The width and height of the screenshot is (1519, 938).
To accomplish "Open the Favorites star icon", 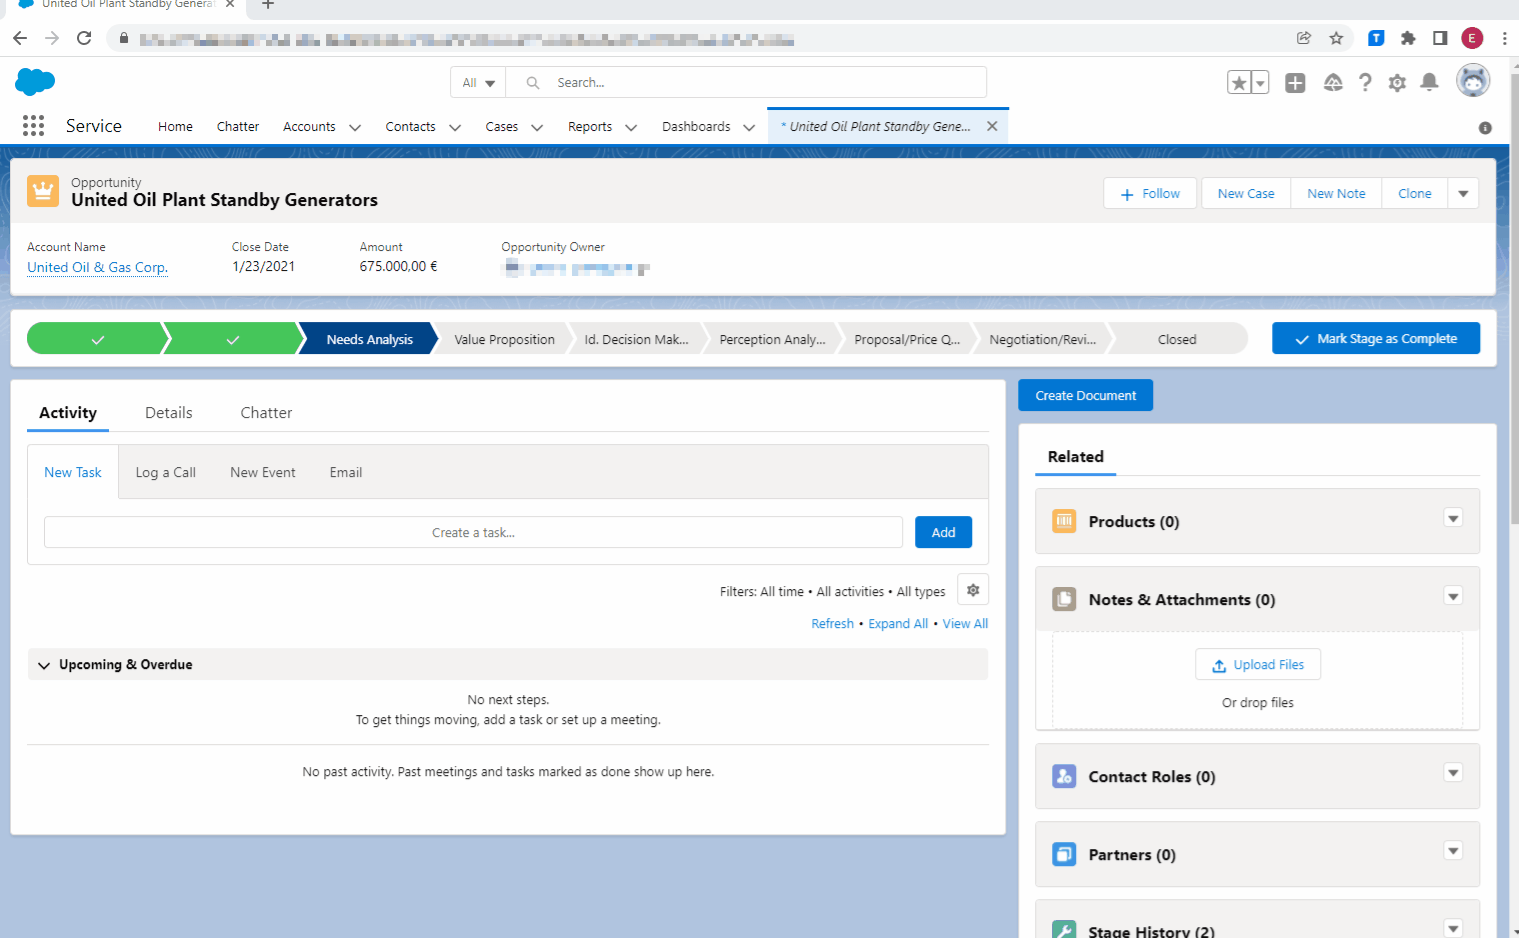I will tap(1239, 83).
